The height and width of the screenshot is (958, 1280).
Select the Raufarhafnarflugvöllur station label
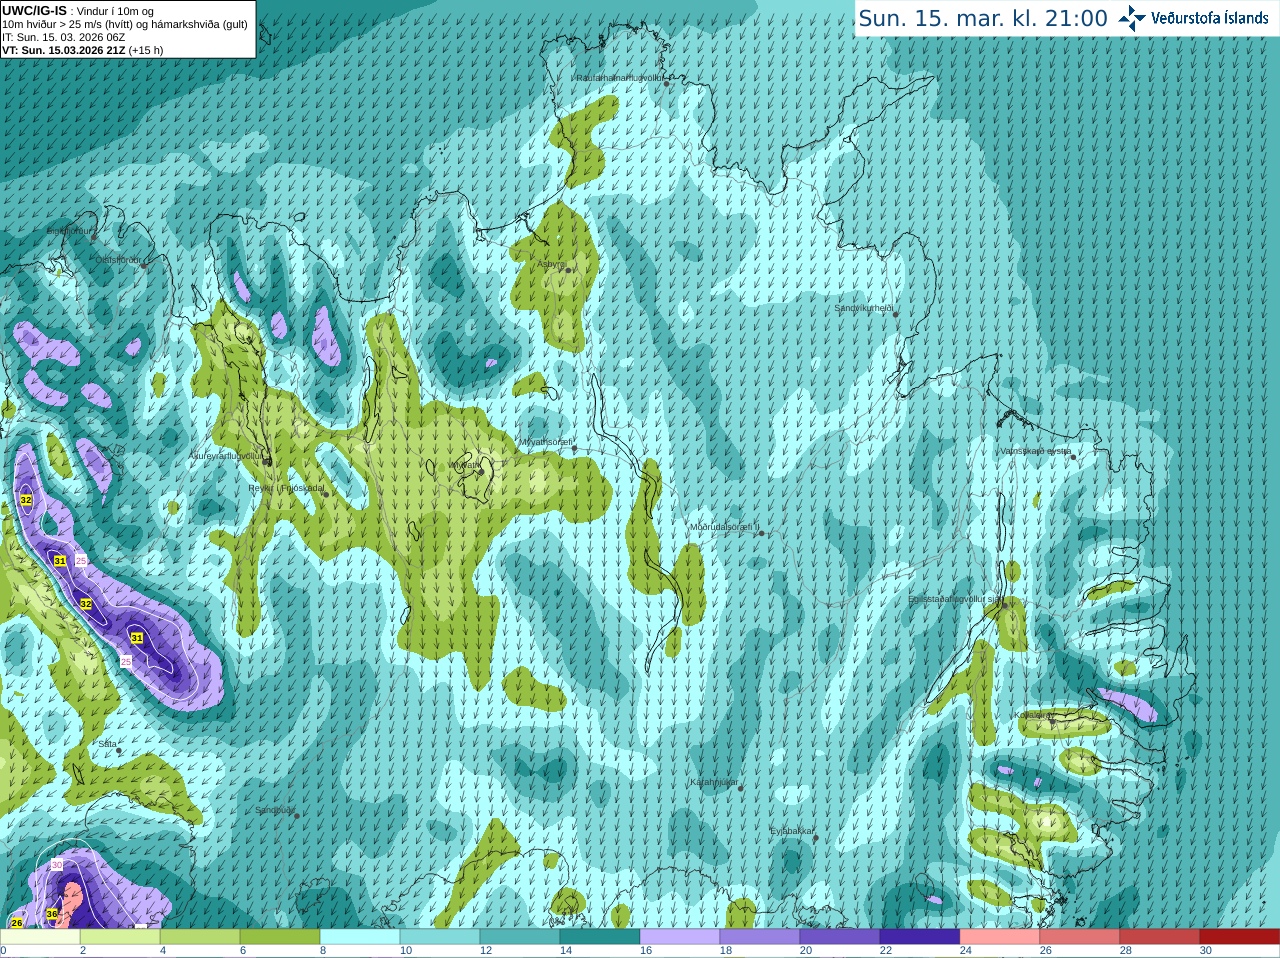click(x=620, y=78)
